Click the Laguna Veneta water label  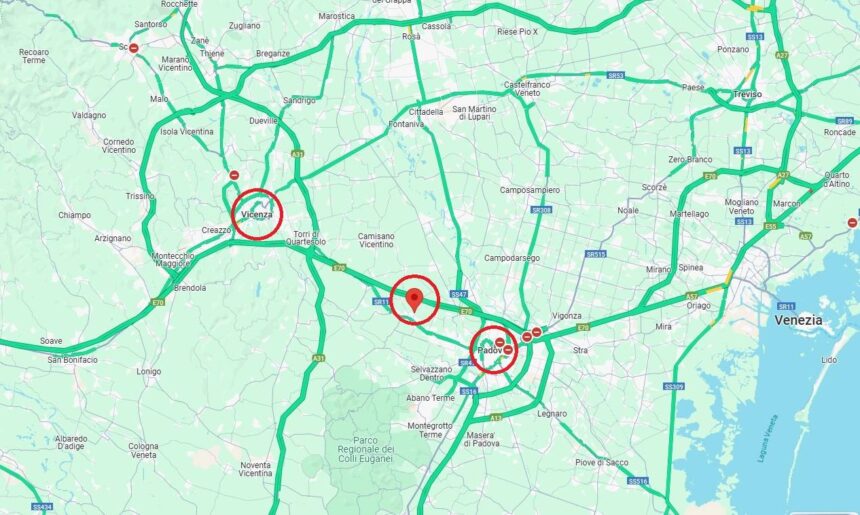click(x=768, y=438)
